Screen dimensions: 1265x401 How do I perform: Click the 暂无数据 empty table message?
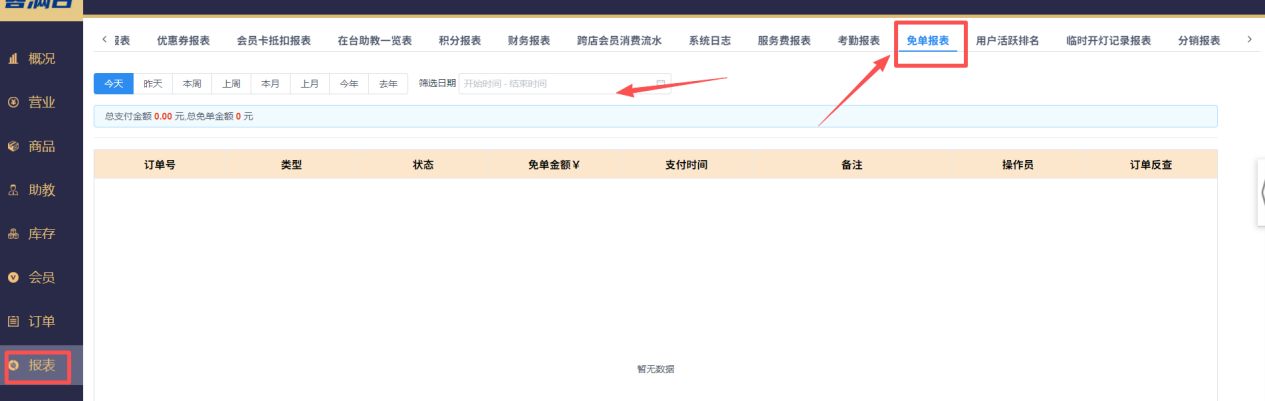pyautogui.click(x=655, y=369)
